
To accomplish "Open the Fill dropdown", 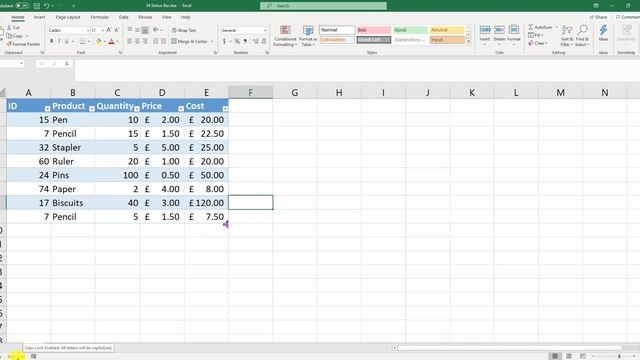I will pyautogui.click(x=536, y=35).
